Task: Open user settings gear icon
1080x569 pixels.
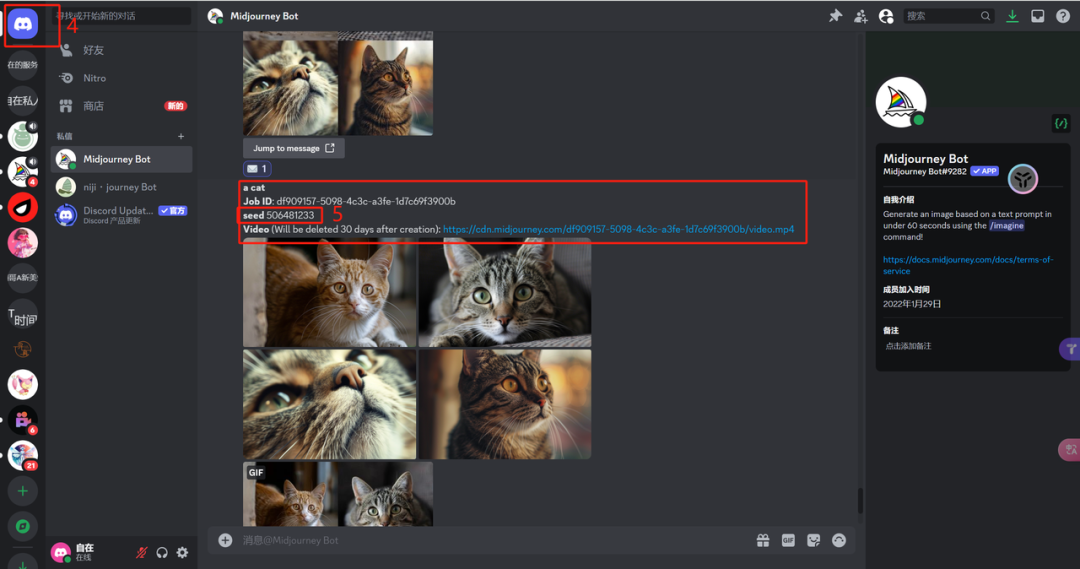Action: point(182,553)
